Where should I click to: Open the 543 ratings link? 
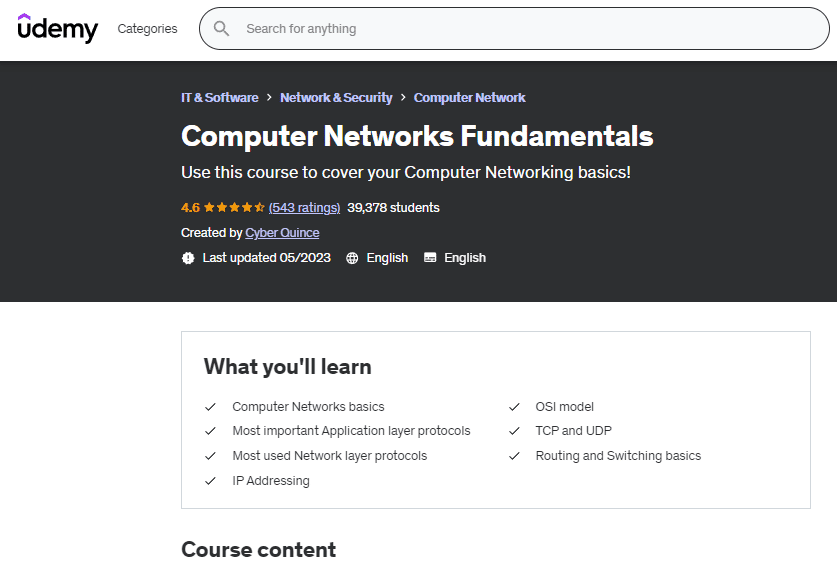tap(304, 208)
